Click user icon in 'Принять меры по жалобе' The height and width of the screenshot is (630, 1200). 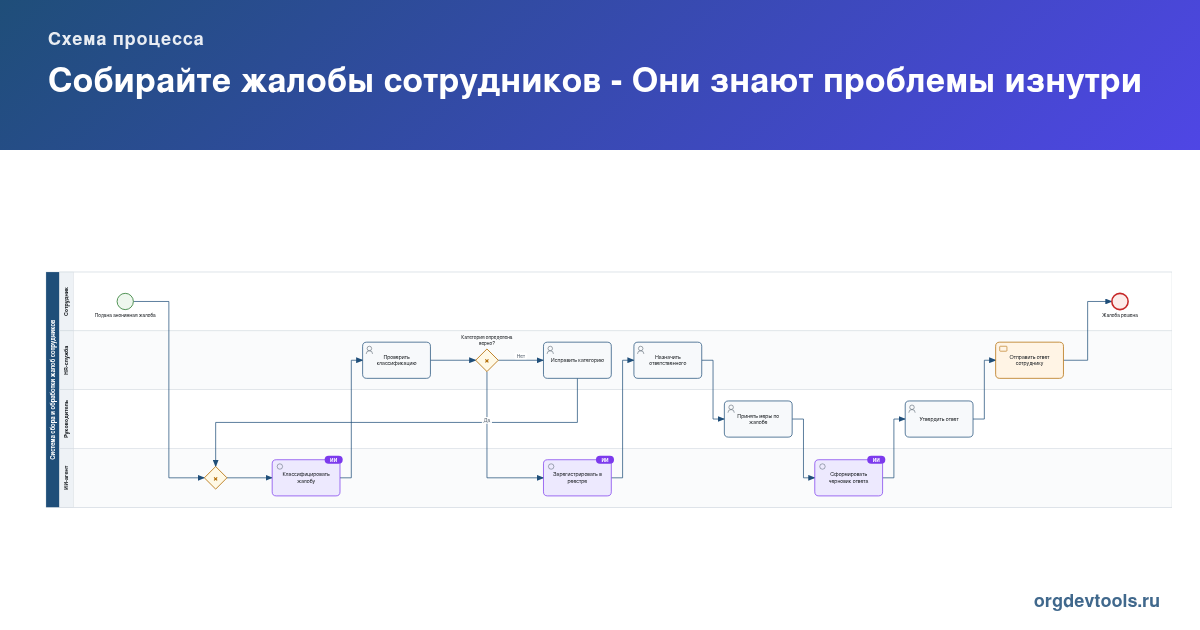click(732, 408)
